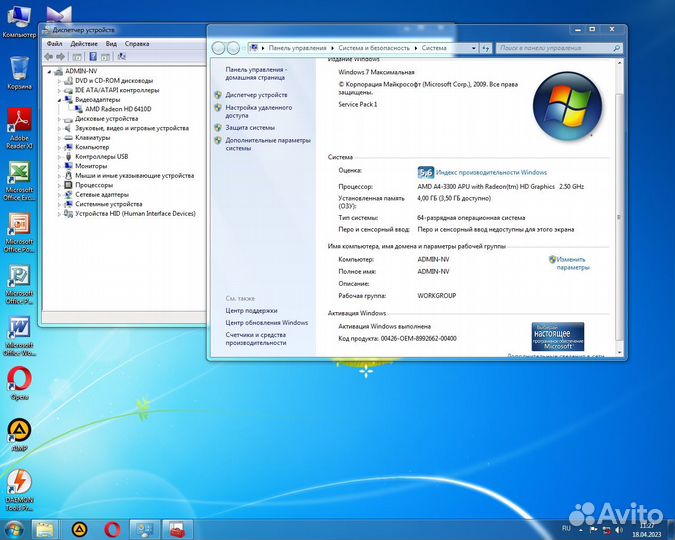Open Explorer folder from taskbar

click(45, 530)
